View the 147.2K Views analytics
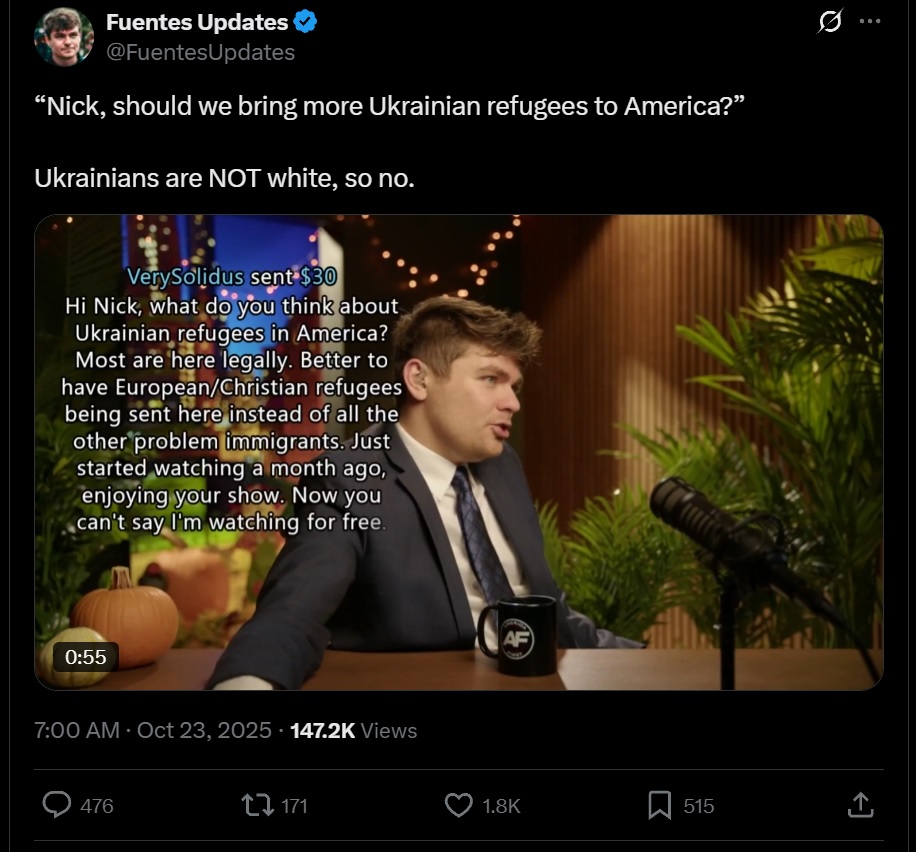Screen dimensions: 916x852 coord(353,730)
